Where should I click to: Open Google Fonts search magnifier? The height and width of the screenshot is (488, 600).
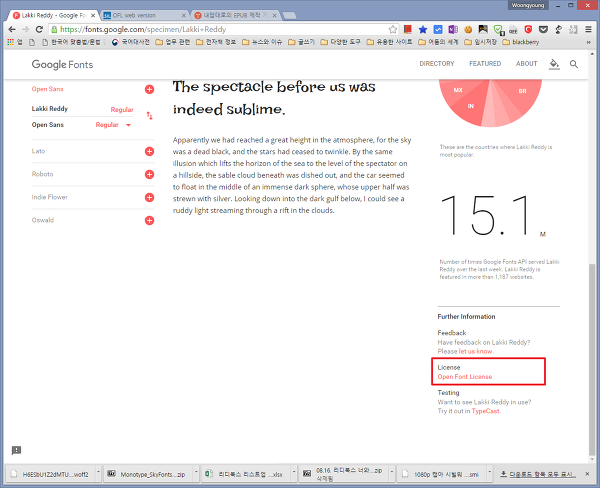(574, 64)
